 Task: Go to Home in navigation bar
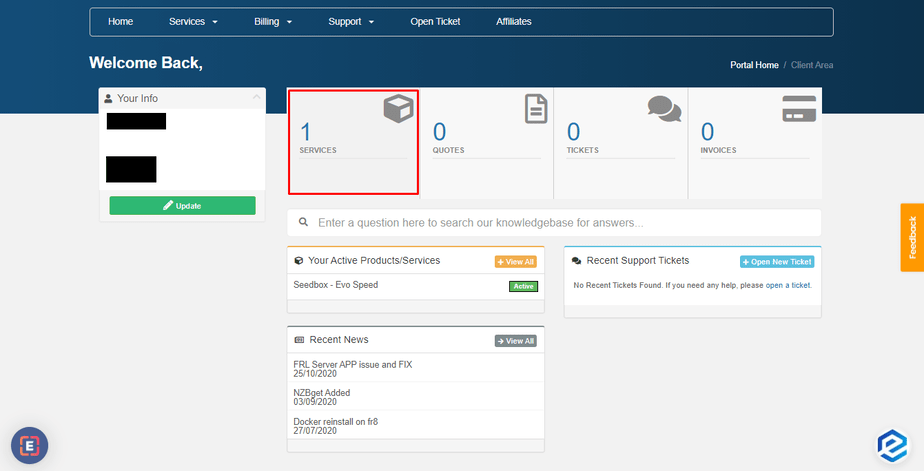pyautogui.click(x=120, y=22)
